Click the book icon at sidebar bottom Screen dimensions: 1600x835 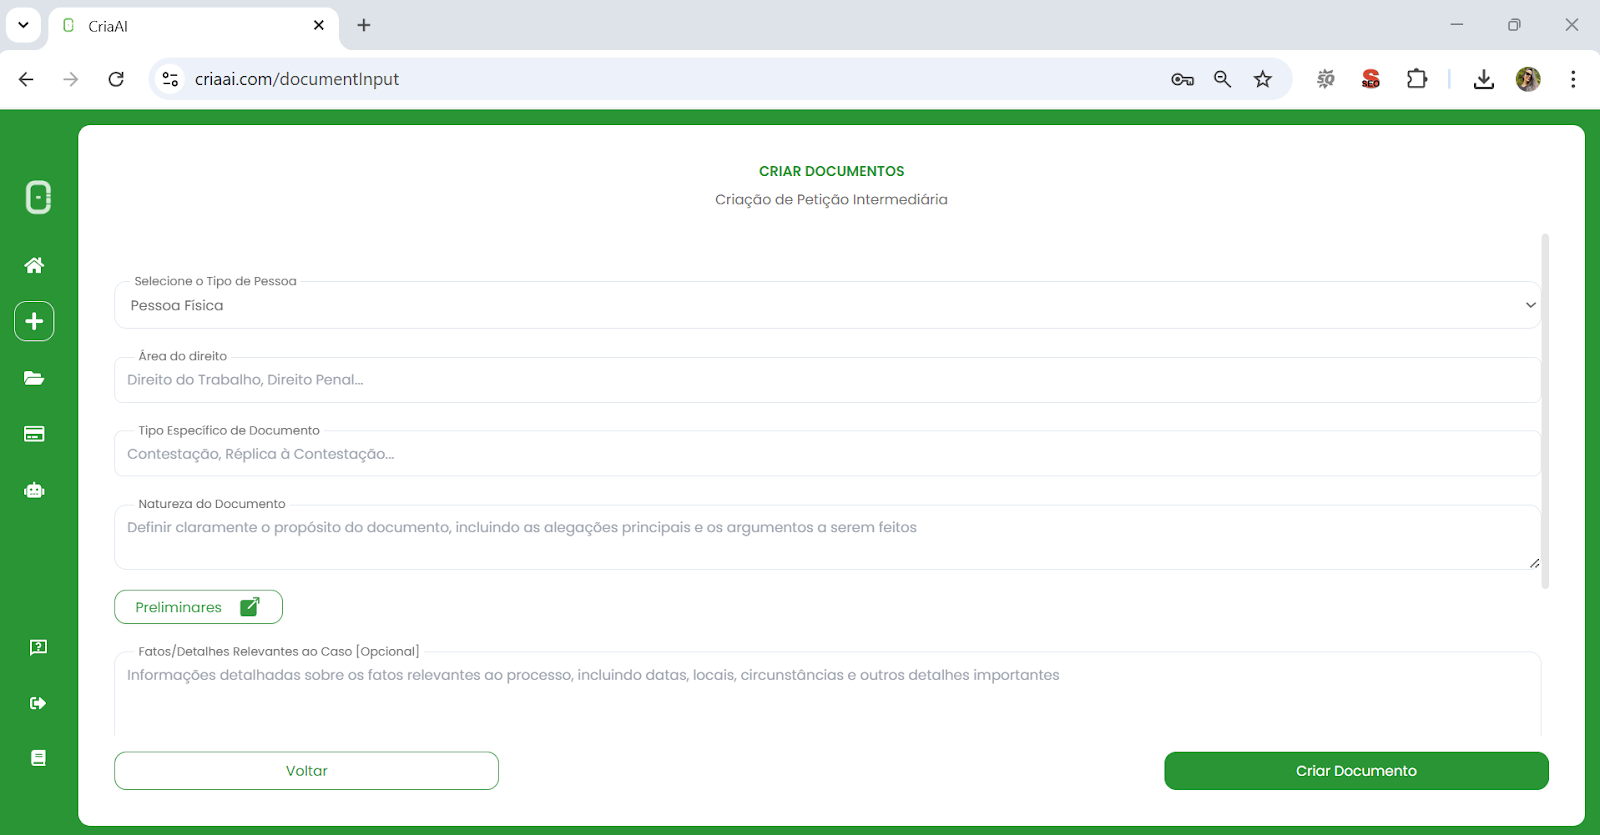click(x=38, y=758)
